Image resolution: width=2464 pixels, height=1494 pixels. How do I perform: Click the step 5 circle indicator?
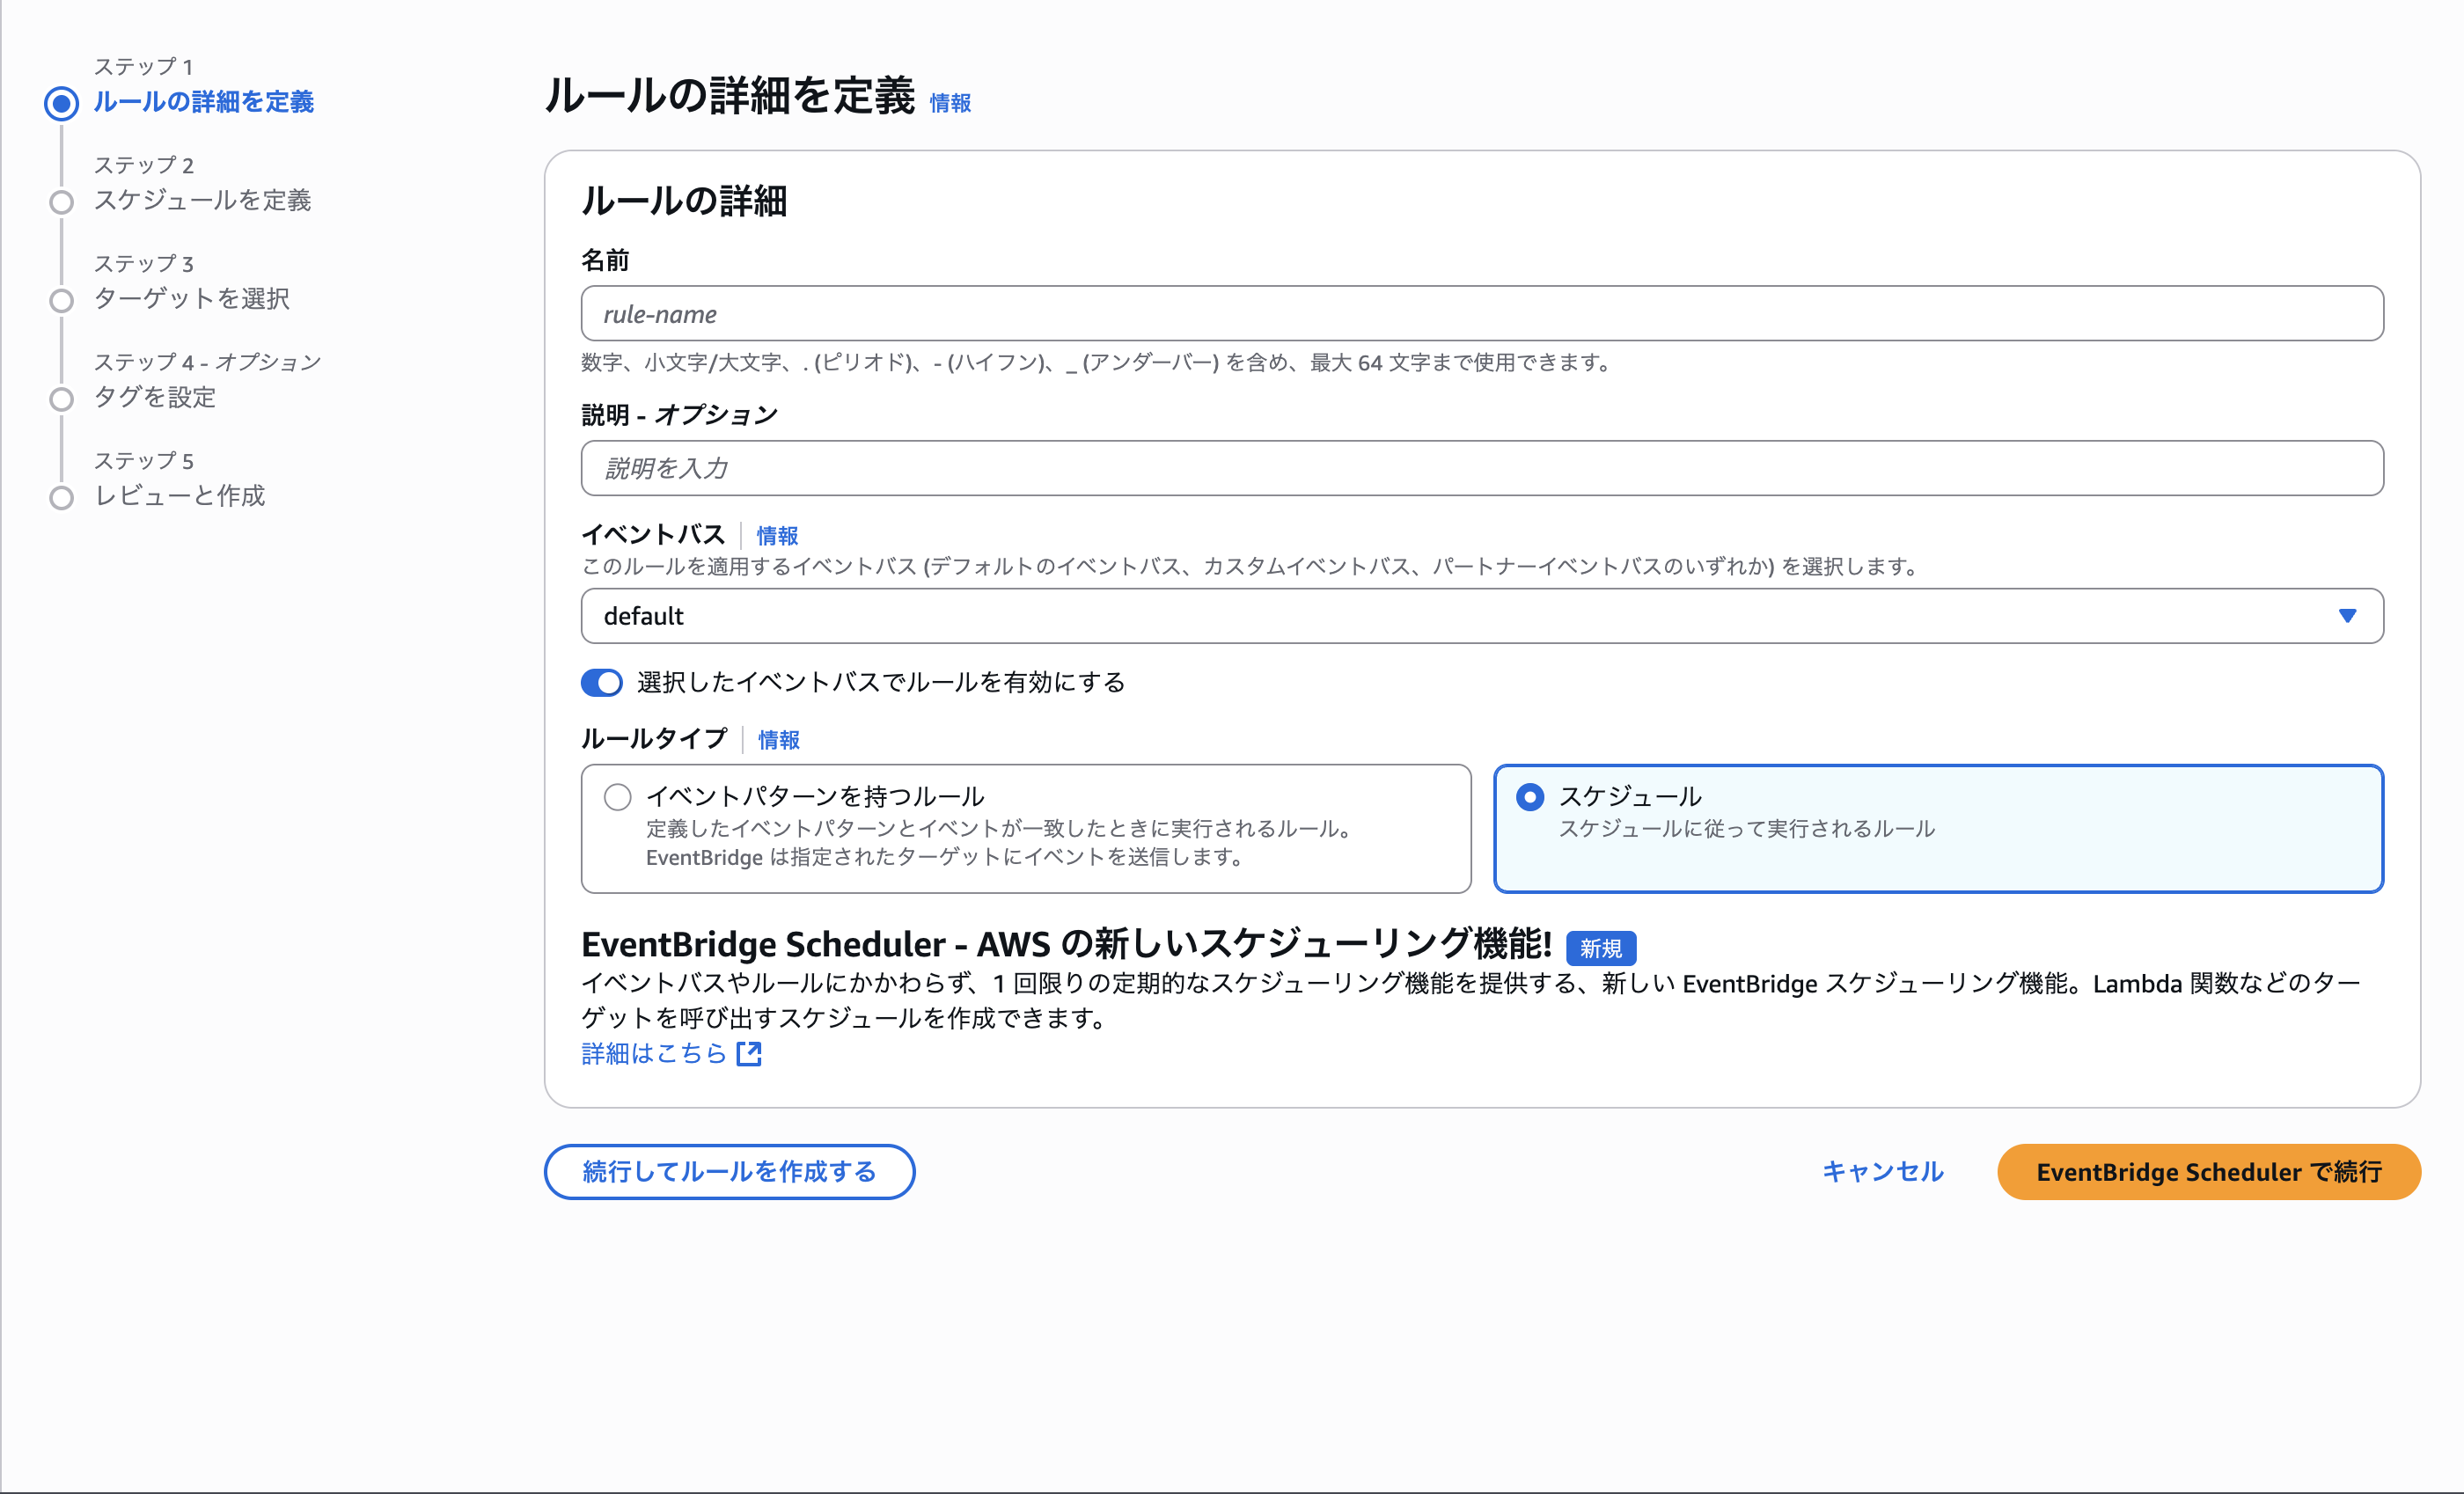pos(61,497)
